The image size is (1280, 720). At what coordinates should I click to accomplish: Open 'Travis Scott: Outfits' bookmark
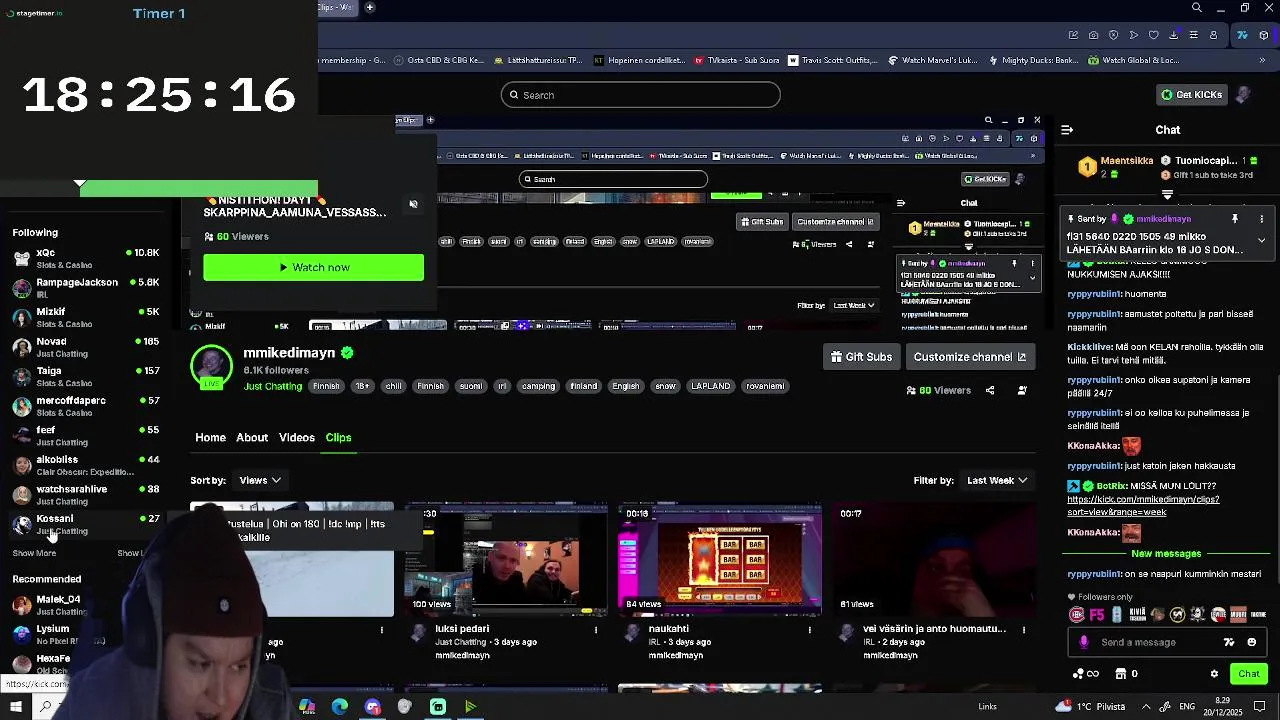tap(833, 60)
